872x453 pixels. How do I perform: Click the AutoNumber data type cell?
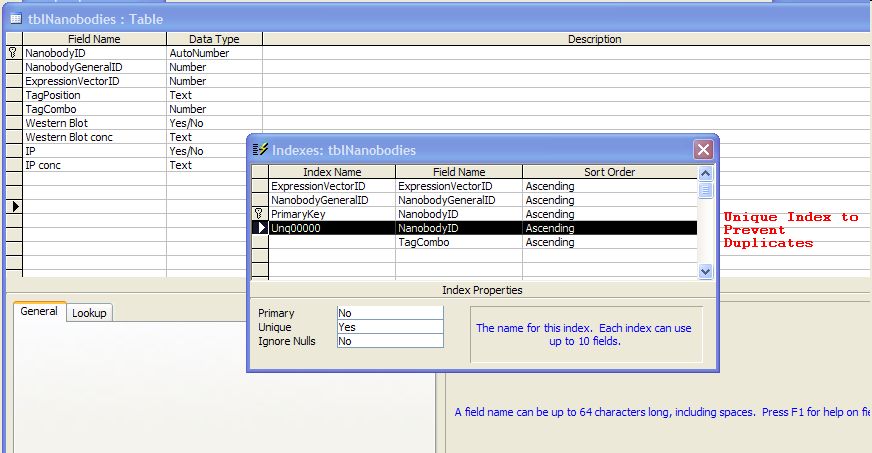pos(214,53)
